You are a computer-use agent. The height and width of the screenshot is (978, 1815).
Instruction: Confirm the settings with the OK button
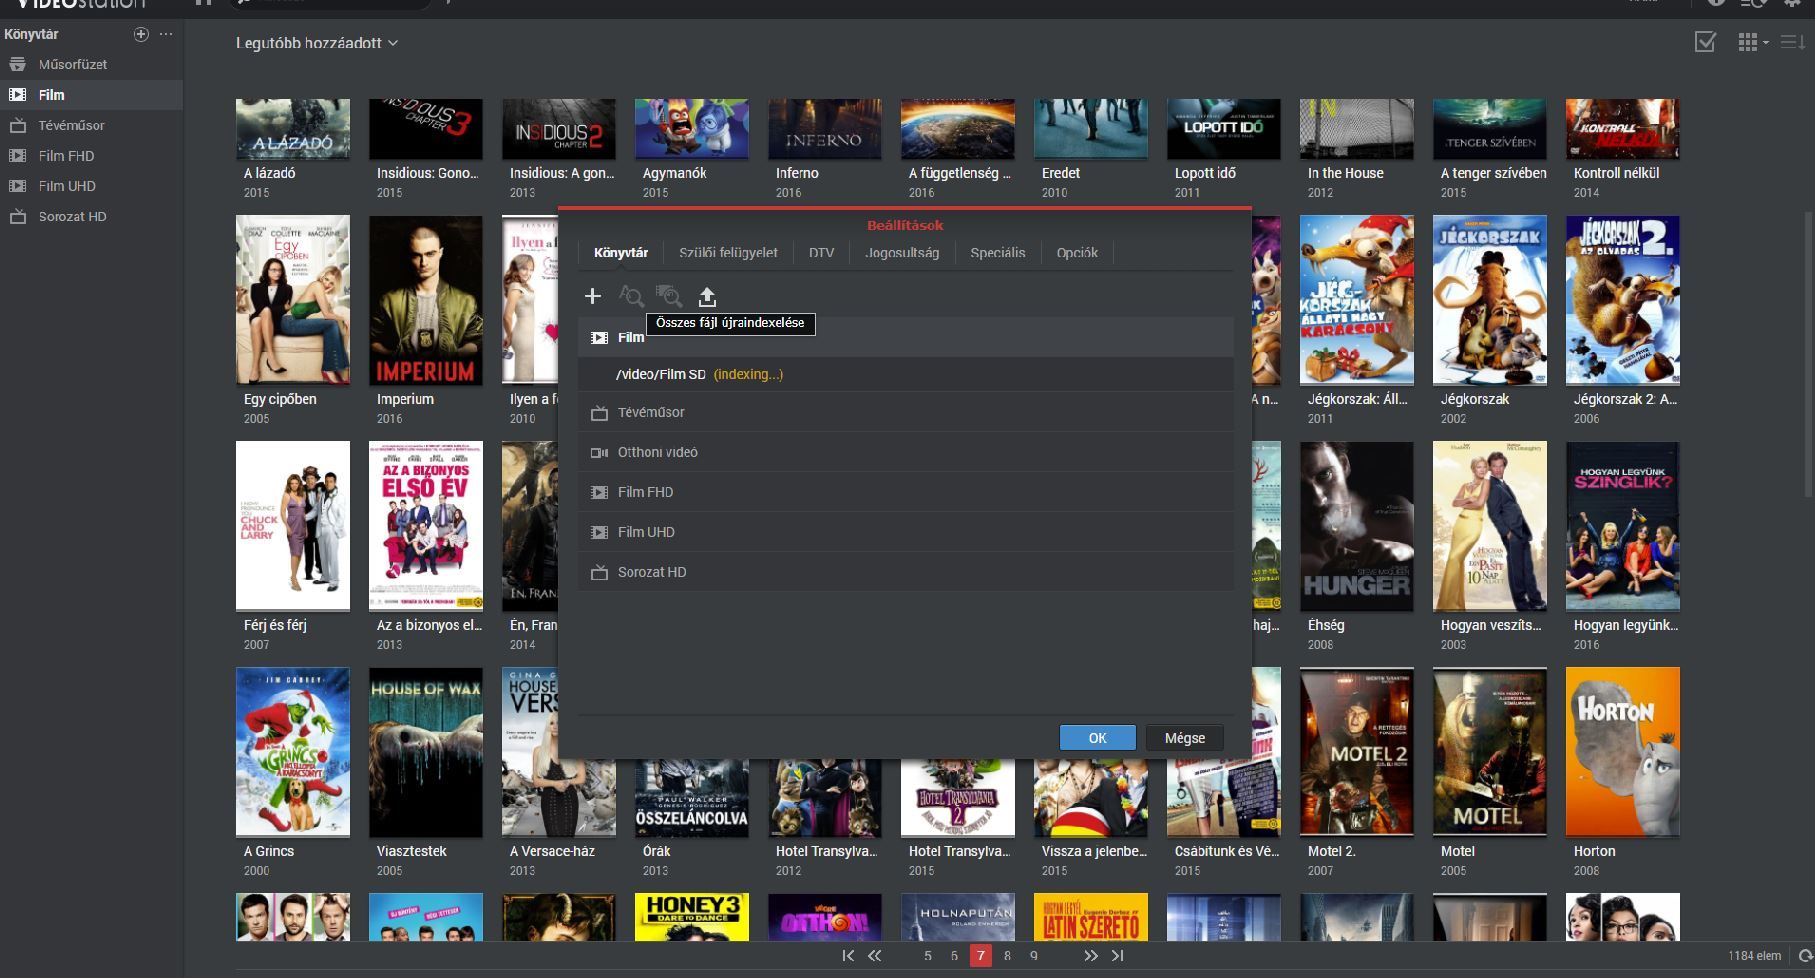click(x=1097, y=738)
